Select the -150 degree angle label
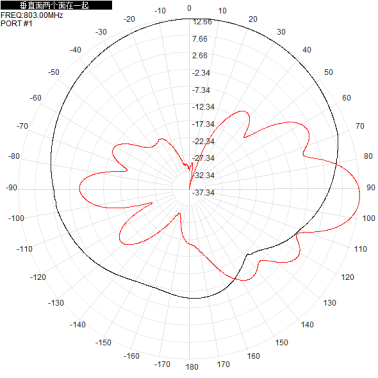Screen dimensions: 378x378 click(x=104, y=342)
